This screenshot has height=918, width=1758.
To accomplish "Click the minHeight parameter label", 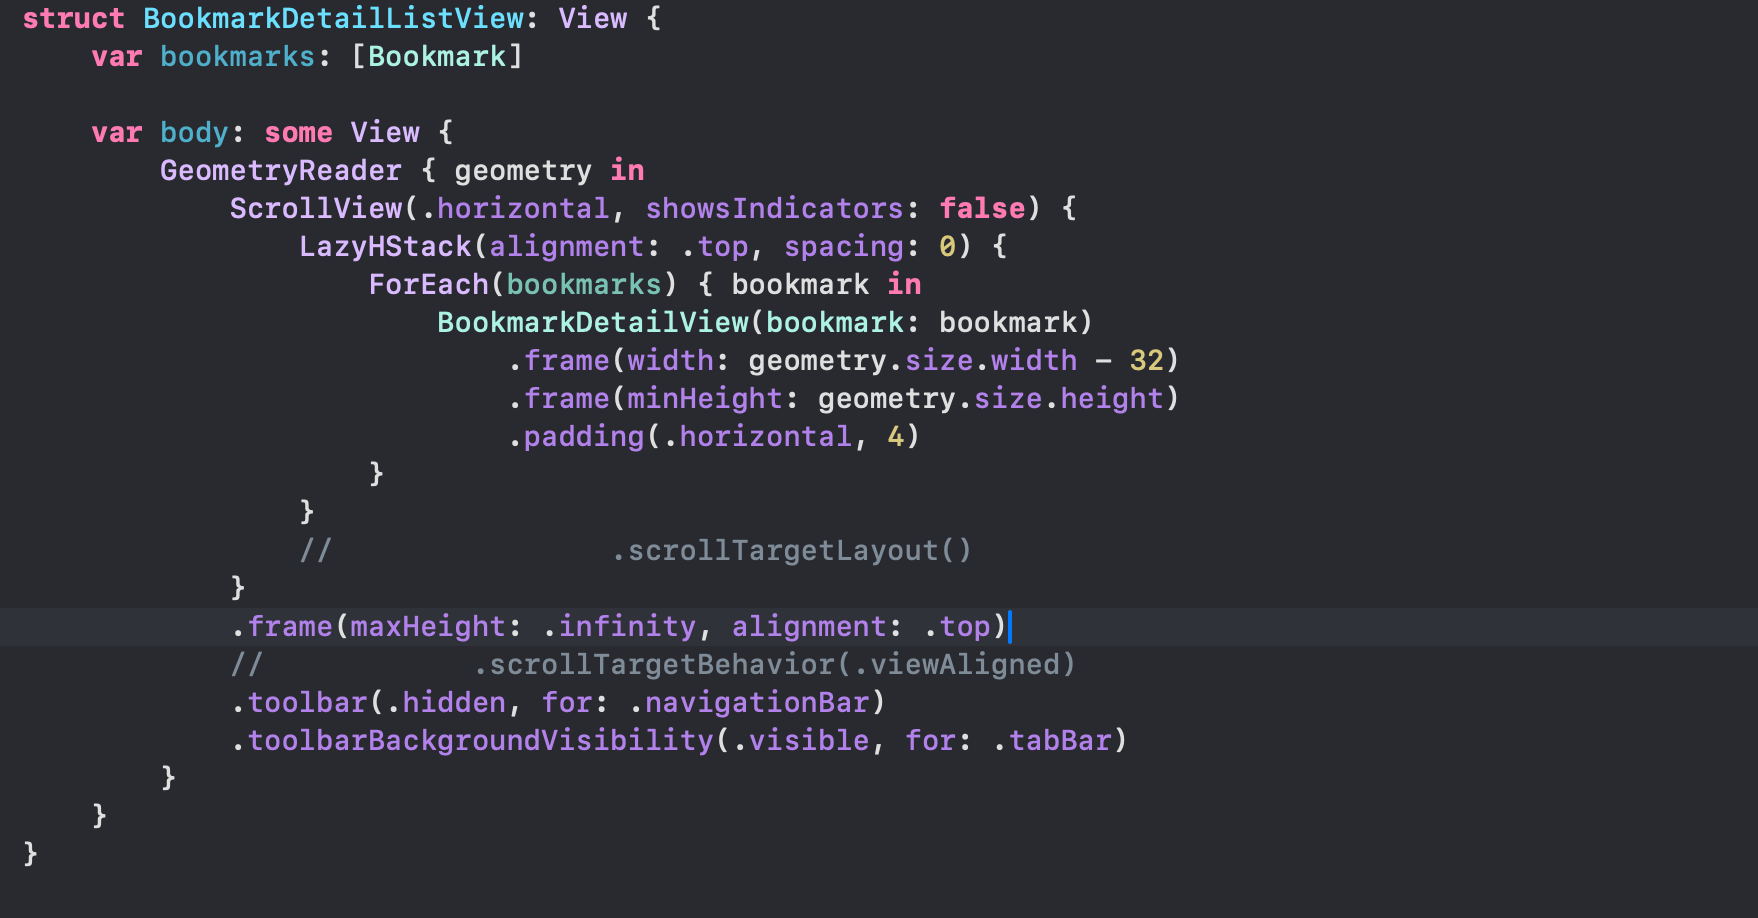I will click(704, 399).
